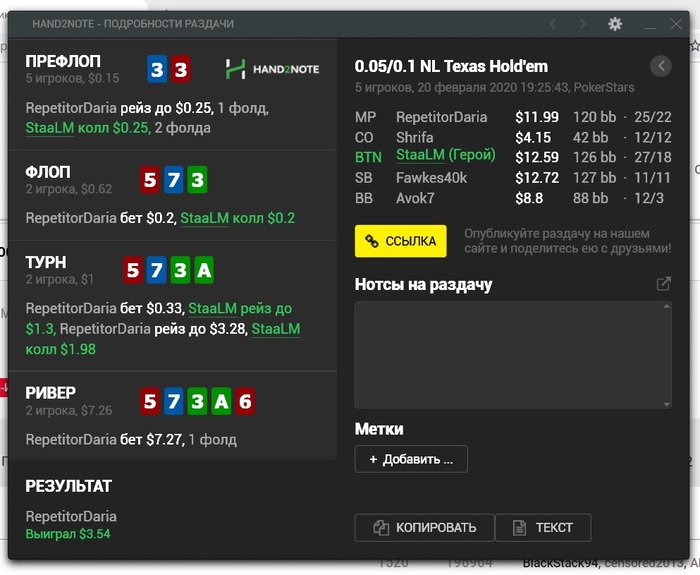Collapse the side panel with round chevron
This screenshot has width=700, height=575.
[x=661, y=66]
